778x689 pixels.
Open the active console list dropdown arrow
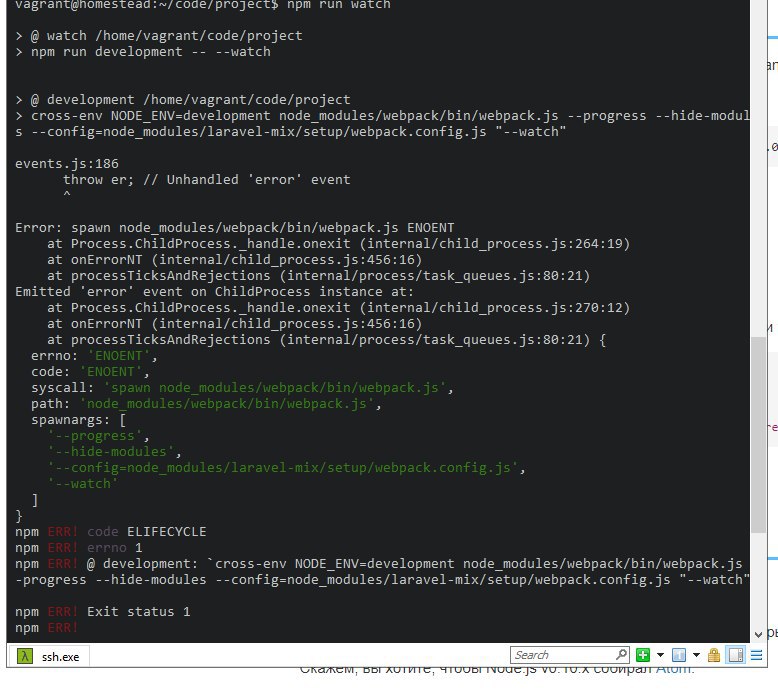(x=696, y=655)
